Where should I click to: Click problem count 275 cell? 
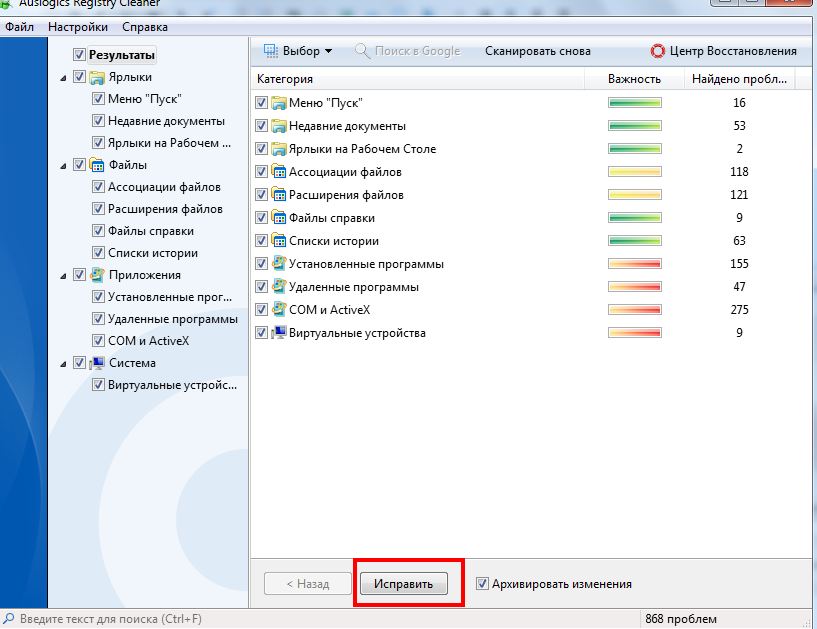(x=739, y=310)
